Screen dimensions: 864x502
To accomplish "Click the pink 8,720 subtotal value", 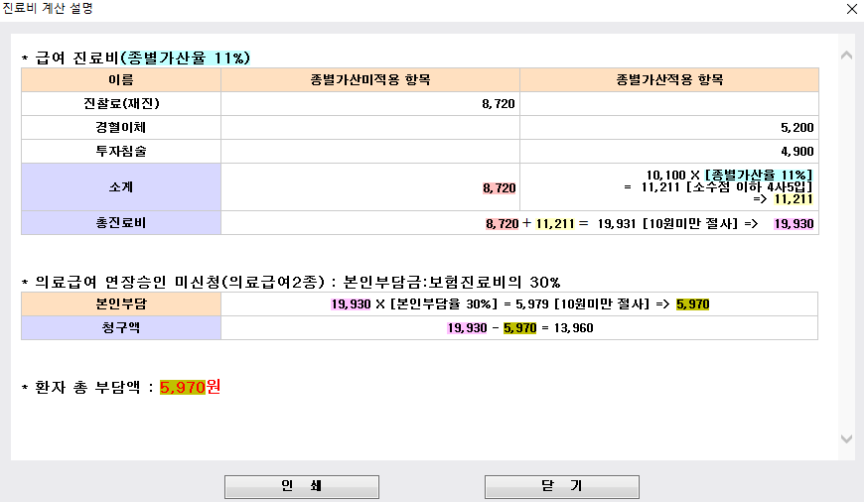I will [499, 188].
